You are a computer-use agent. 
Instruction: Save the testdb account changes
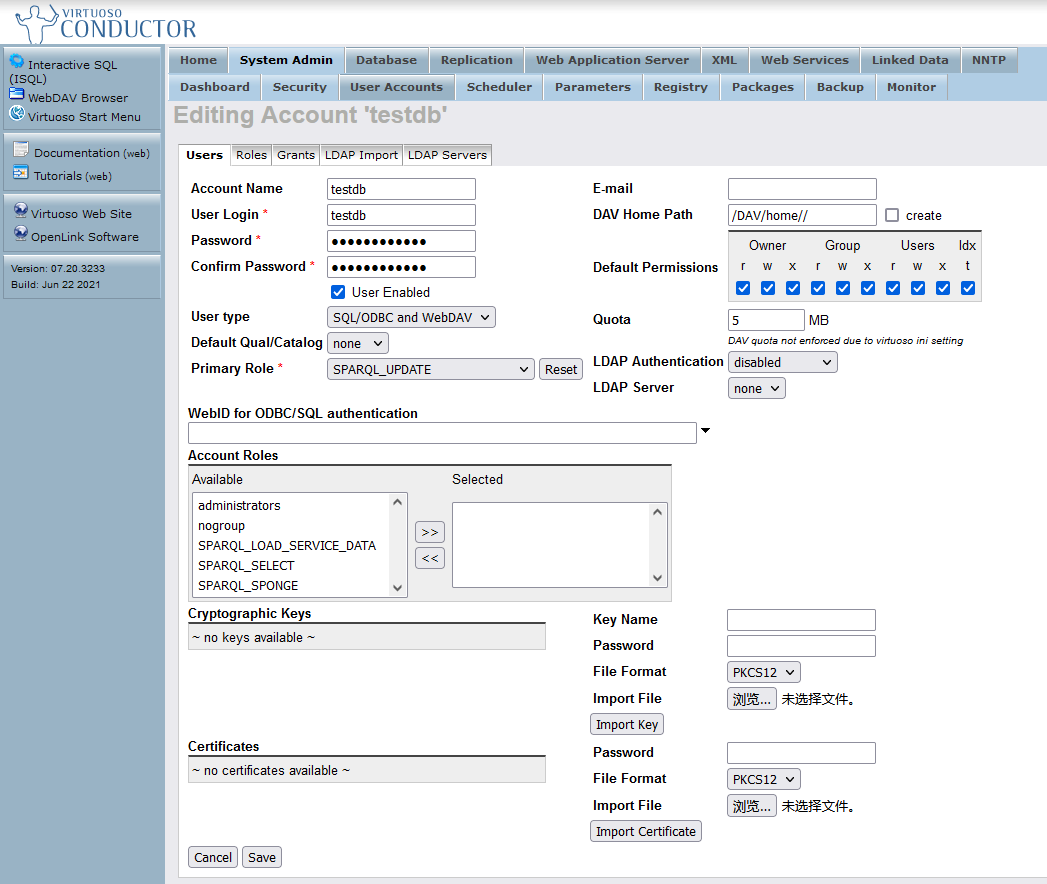coord(261,857)
